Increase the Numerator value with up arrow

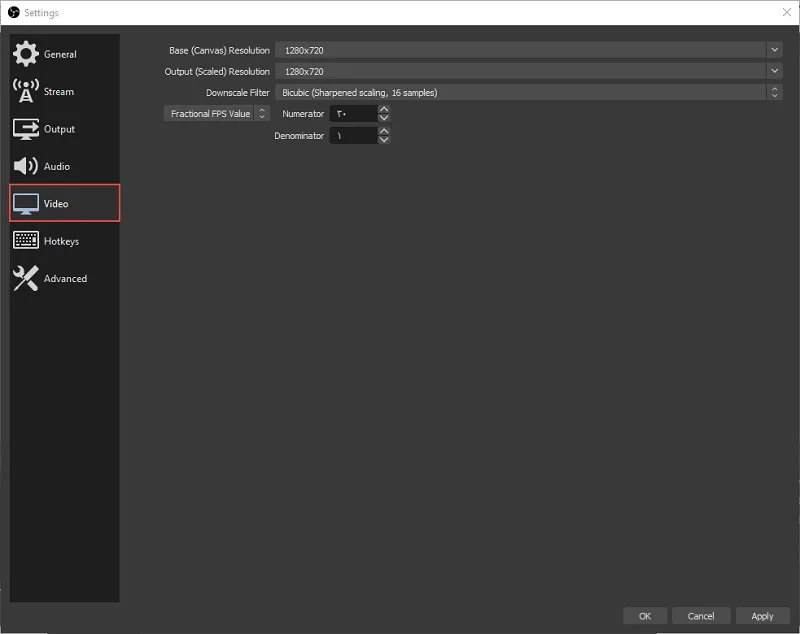384,109
